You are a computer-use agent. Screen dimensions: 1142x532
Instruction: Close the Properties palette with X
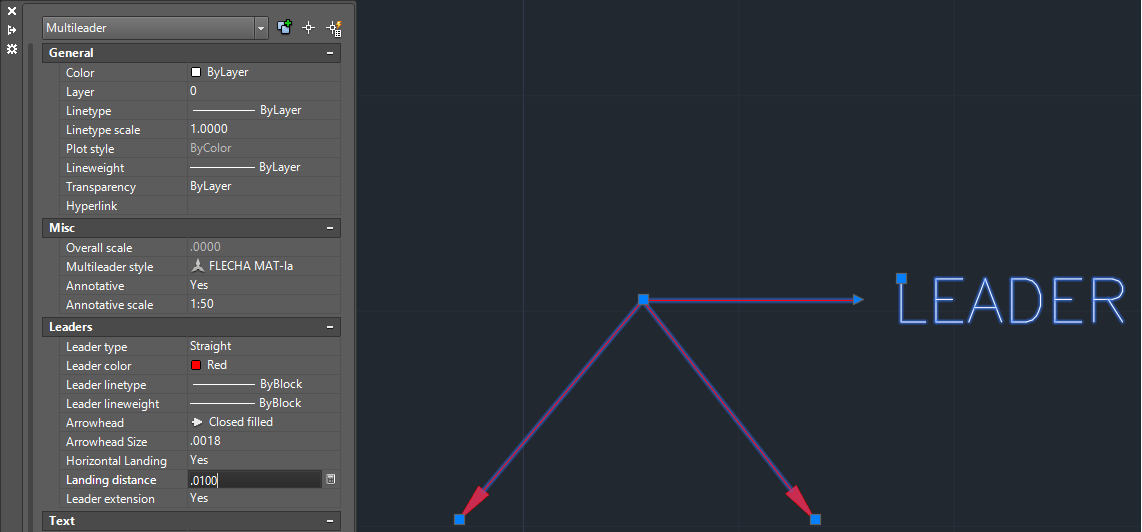(12, 11)
